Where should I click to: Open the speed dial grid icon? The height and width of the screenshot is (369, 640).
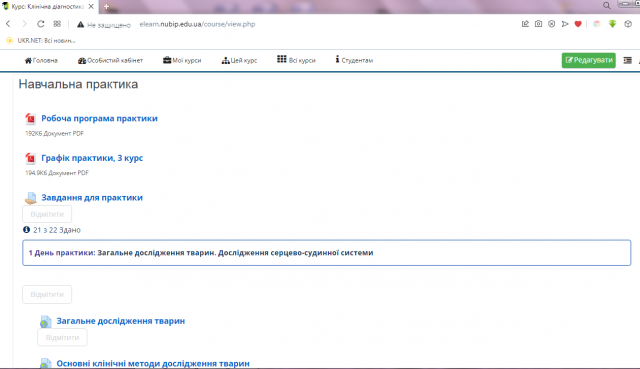57,24
